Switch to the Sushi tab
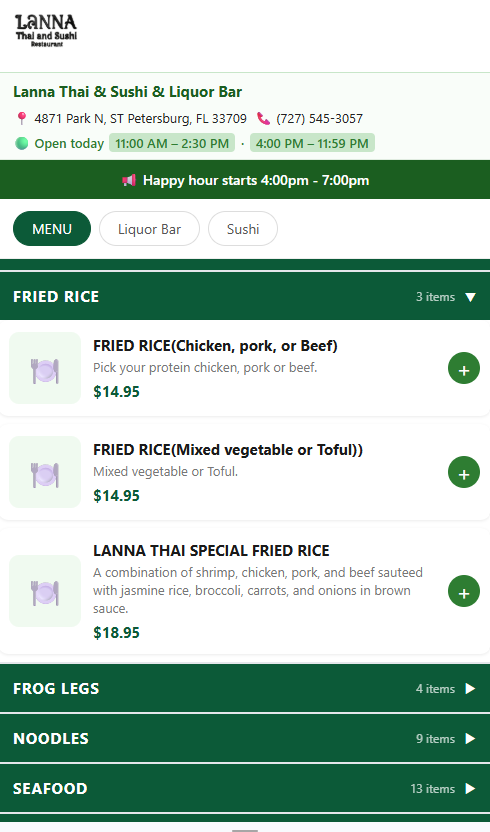The image size is (490, 832). click(x=243, y=229)
